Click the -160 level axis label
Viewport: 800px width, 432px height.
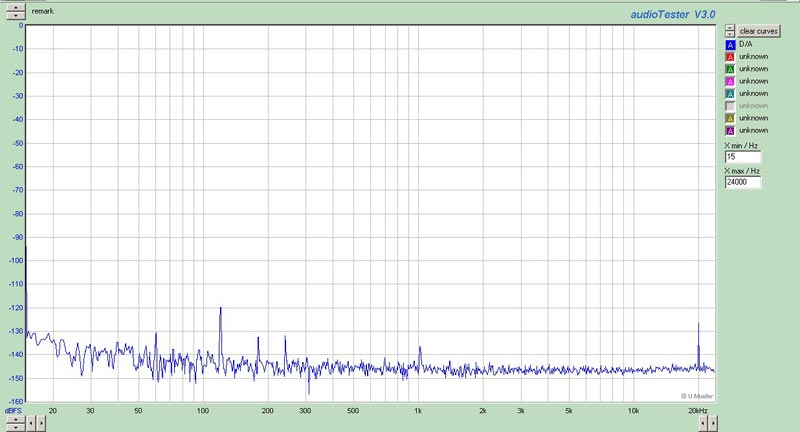tap(15, 402)
